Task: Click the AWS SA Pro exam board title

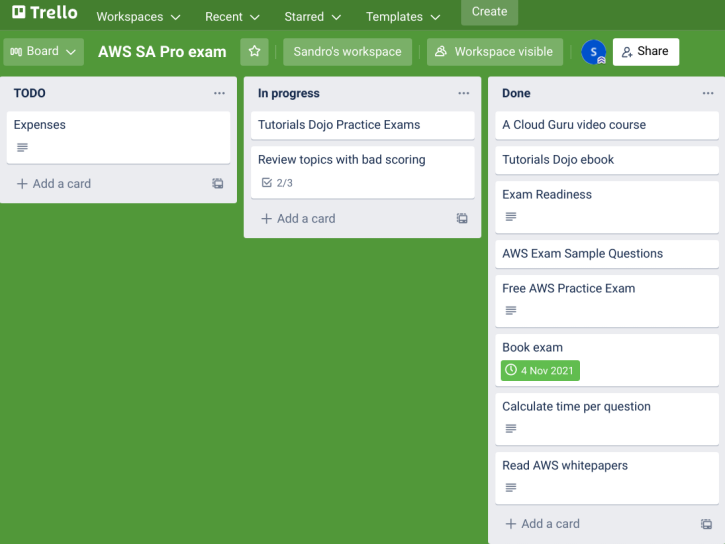Action: tap(162, 51)
